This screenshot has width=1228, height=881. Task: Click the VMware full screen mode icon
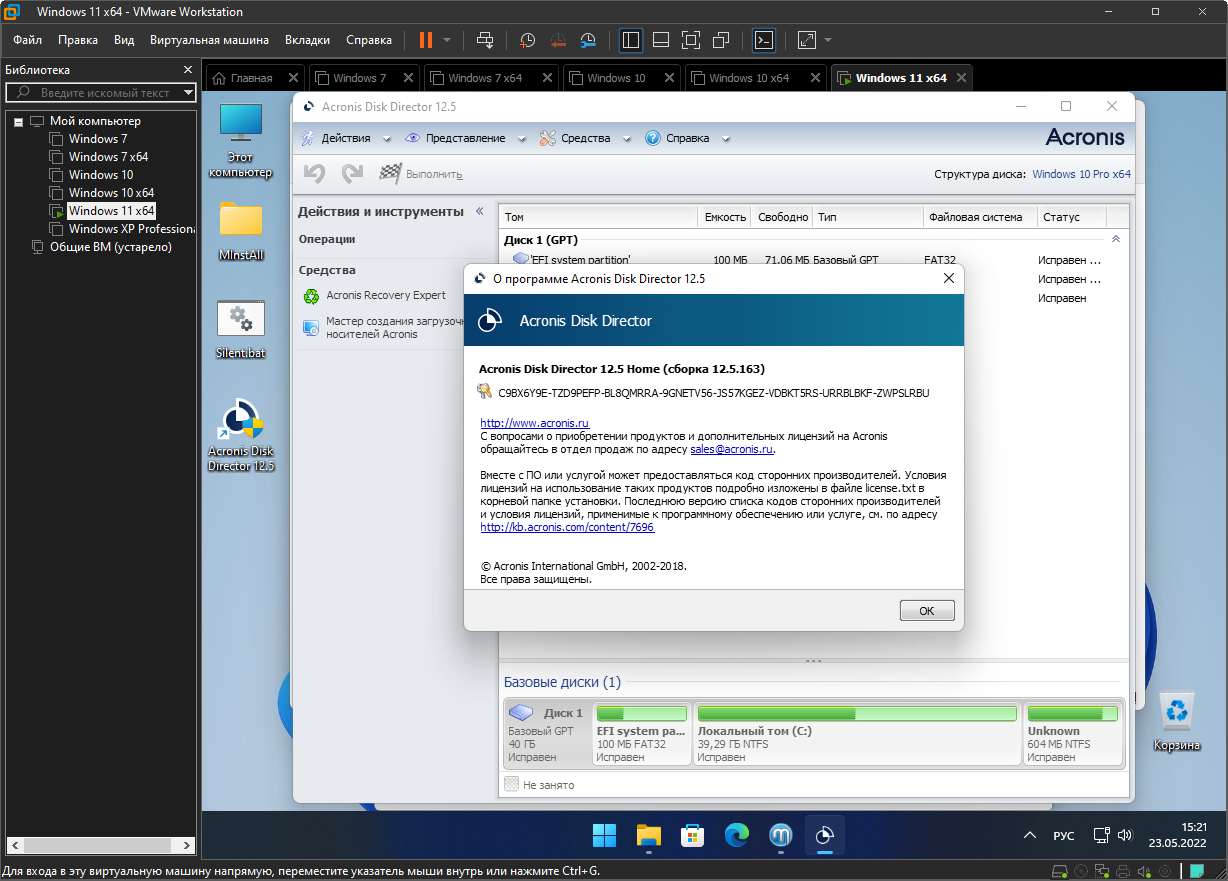690,40
